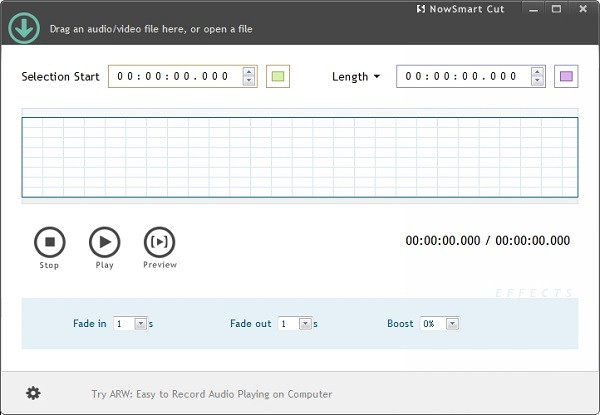Screen dimensions: 600x415
Task: Open the Fade out seconds dropdown
Action: click(x=305, y=324)
